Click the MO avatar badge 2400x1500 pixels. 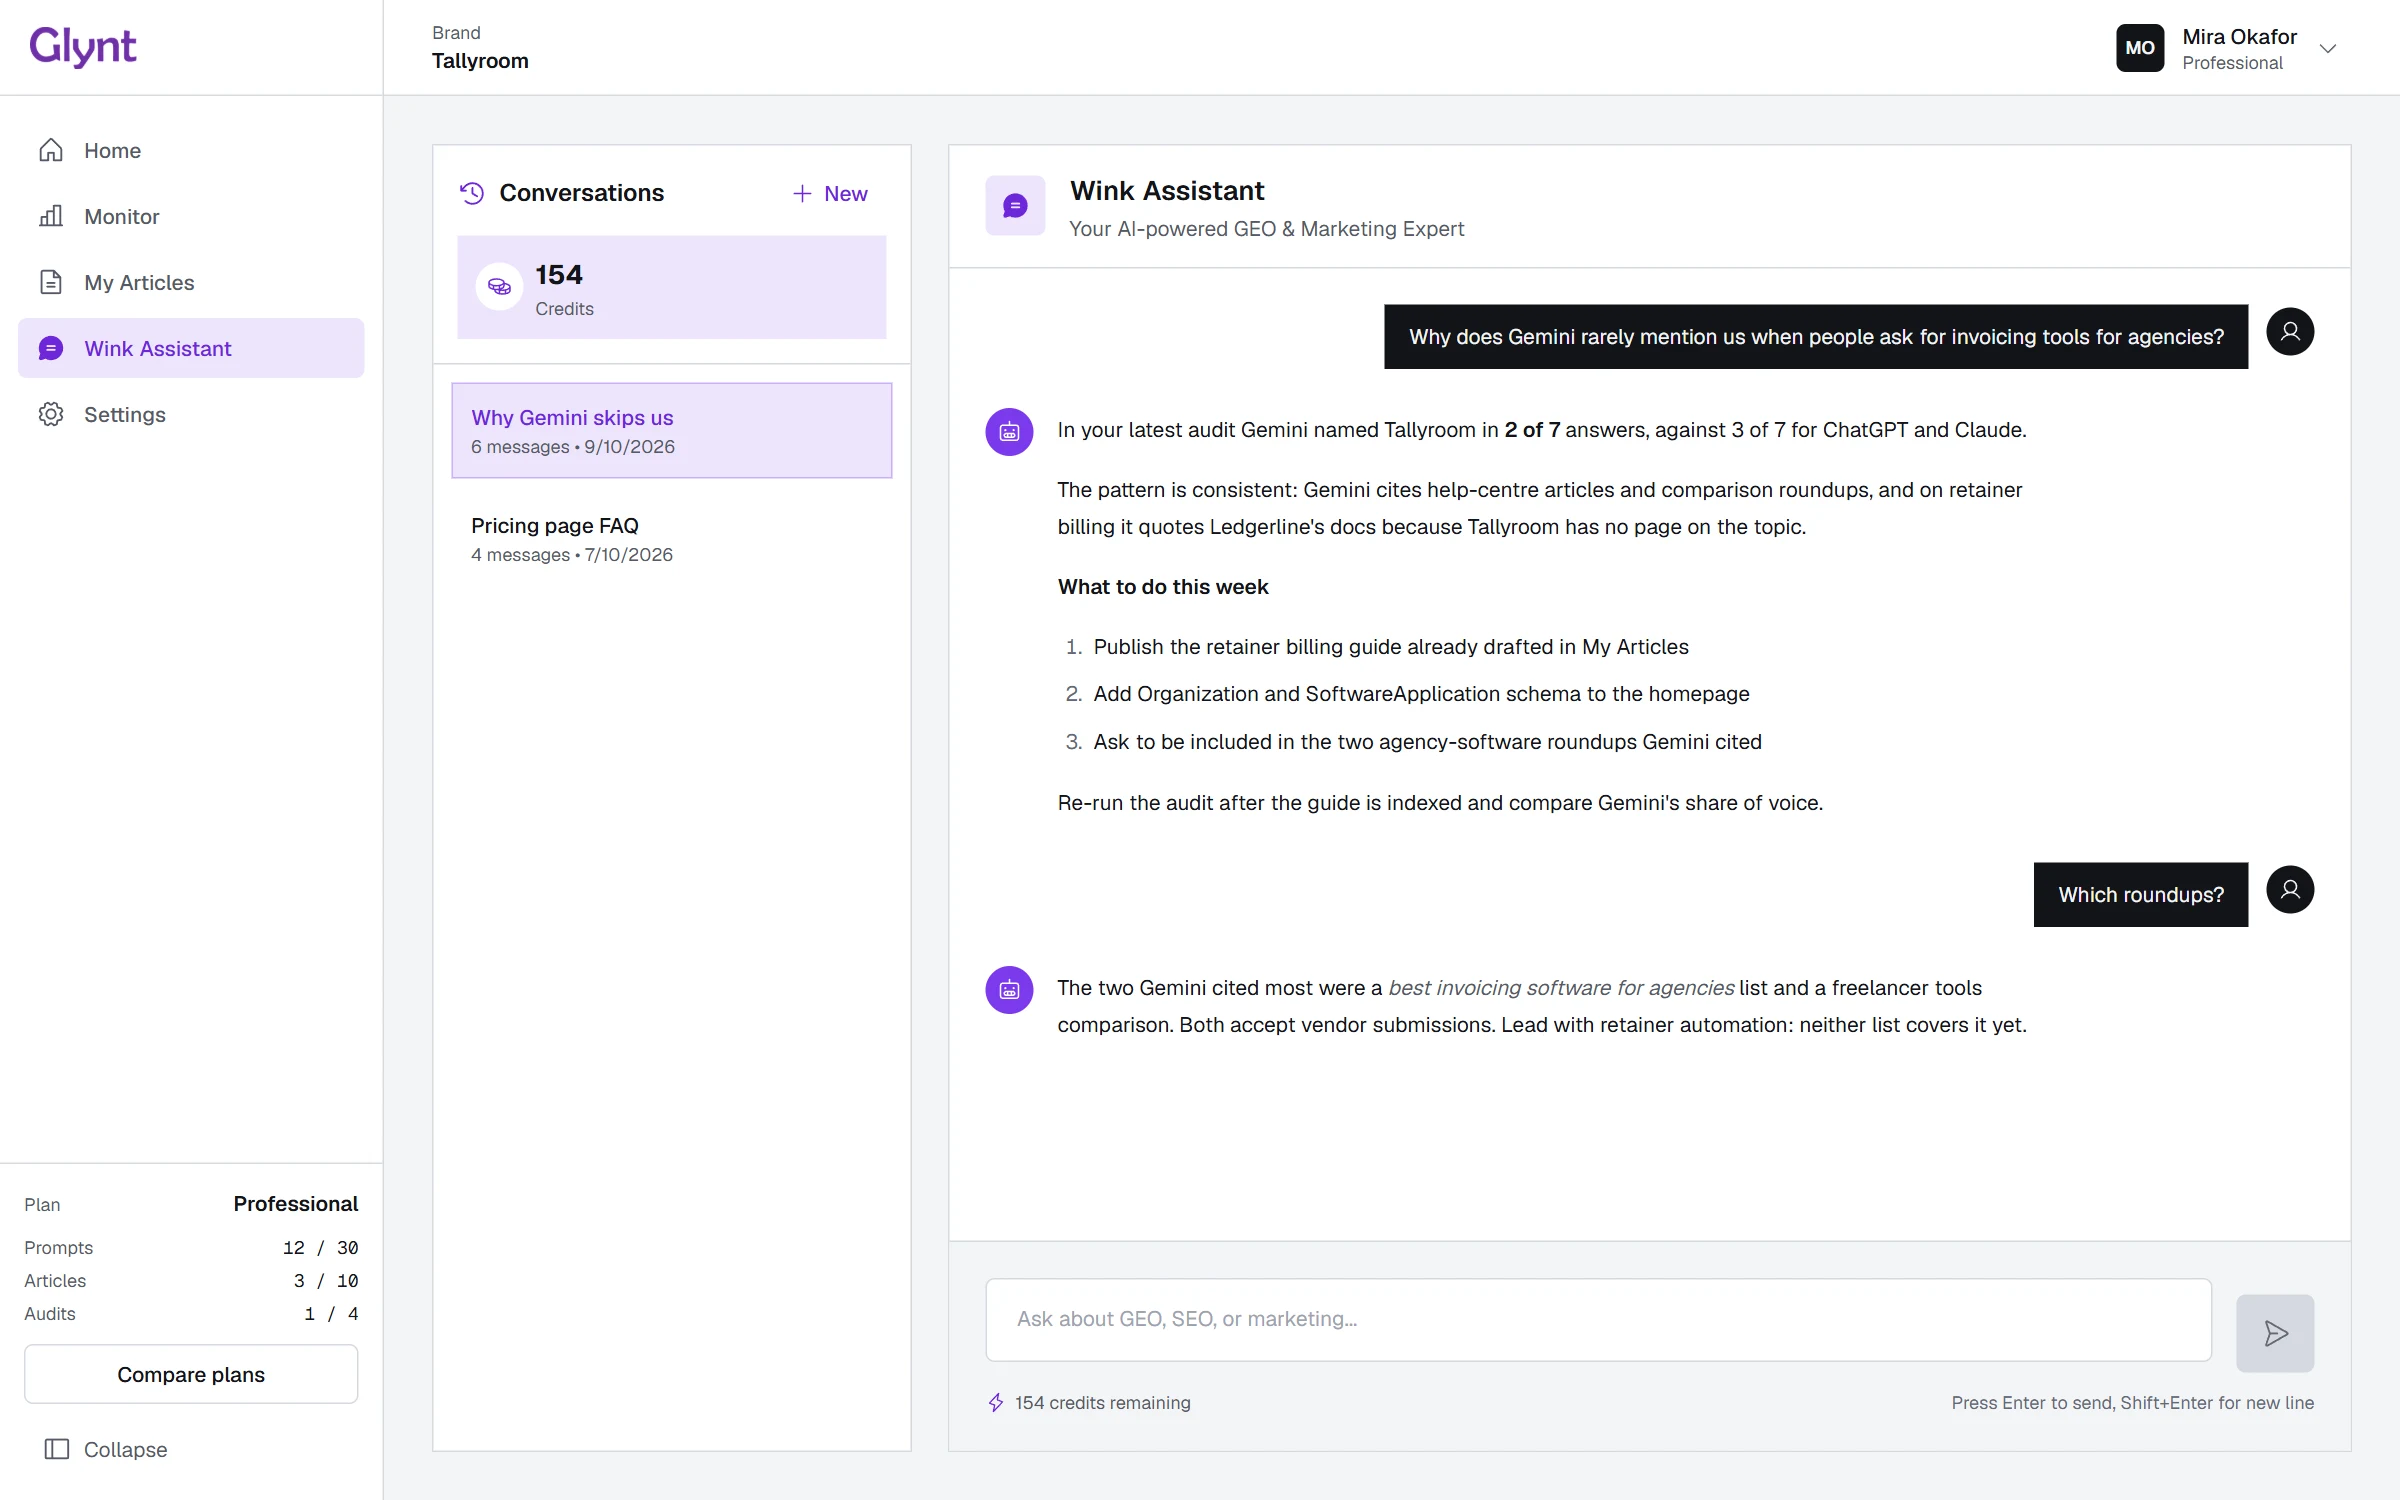tap(2140, 48)
